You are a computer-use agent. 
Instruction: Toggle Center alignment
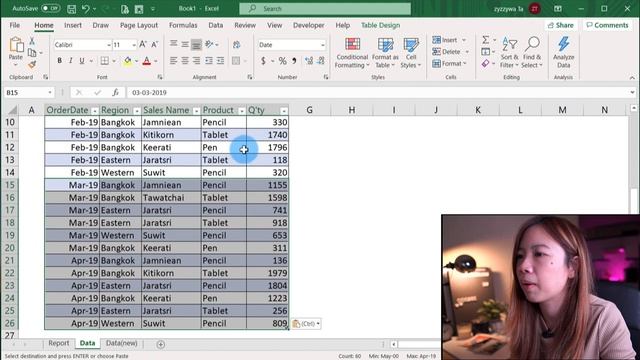[x=185, y=61]
